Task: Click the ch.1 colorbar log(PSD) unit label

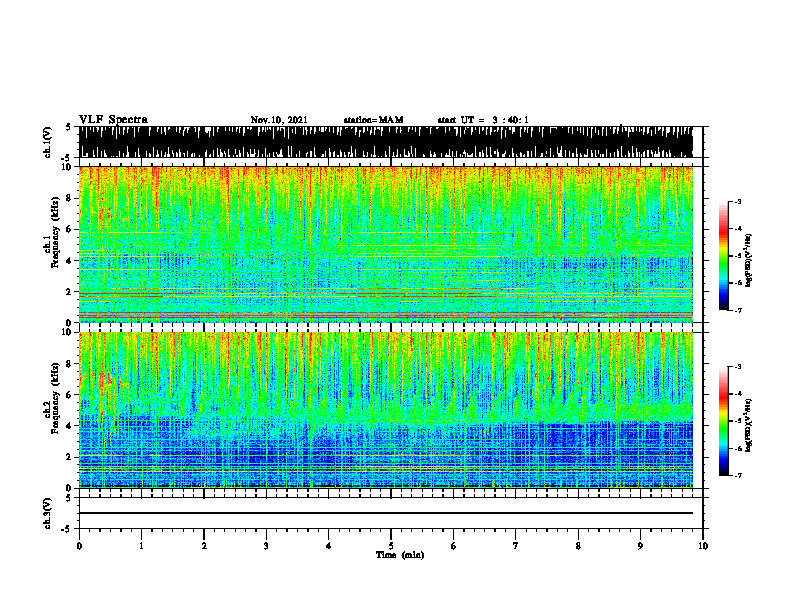Action: (x=749, y=261)
